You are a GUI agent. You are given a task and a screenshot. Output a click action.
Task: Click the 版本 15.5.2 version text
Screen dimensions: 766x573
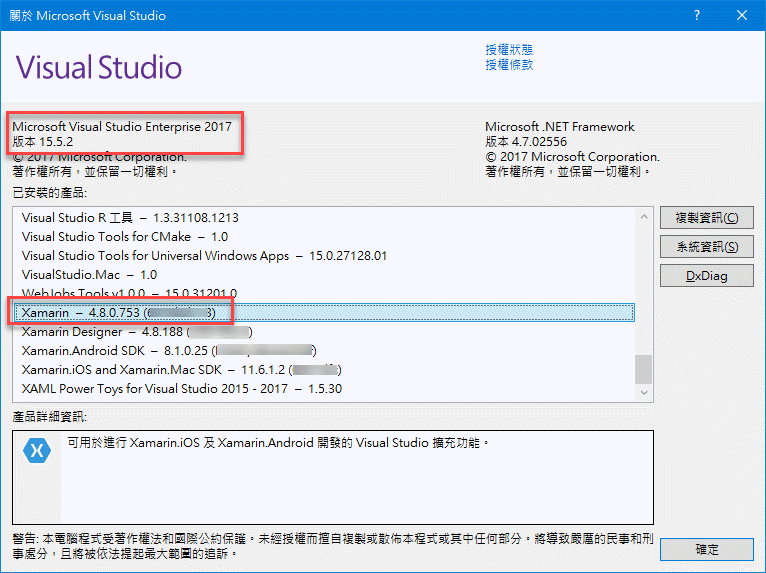(x=43, y=142)
